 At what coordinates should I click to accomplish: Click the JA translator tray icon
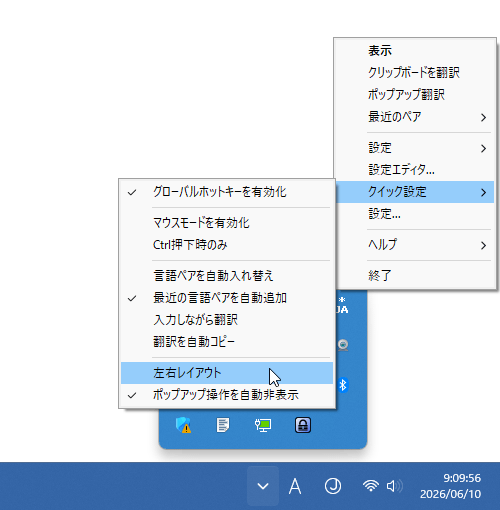(x=342, y=305)
